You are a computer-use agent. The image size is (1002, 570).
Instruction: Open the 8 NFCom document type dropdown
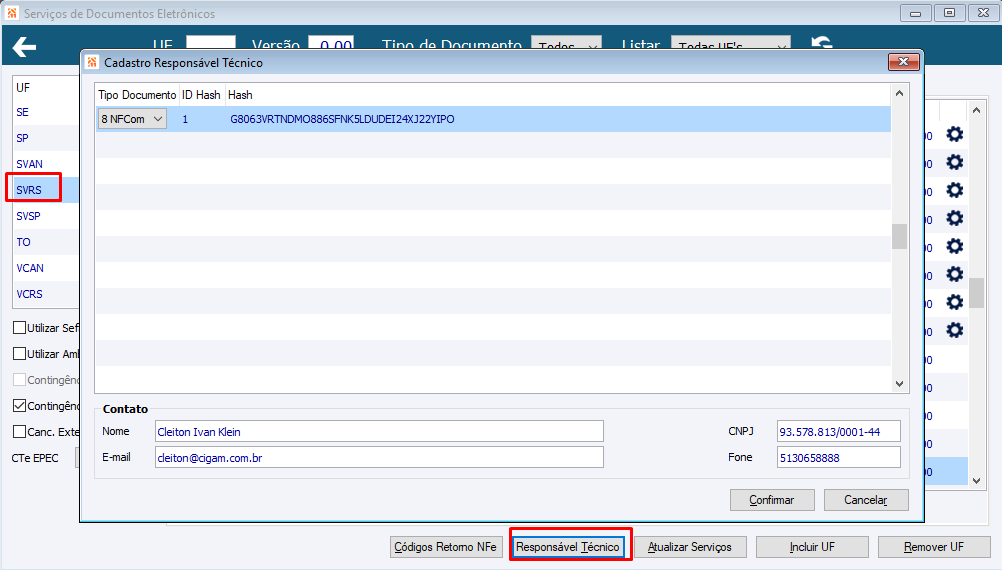[132, 119]
